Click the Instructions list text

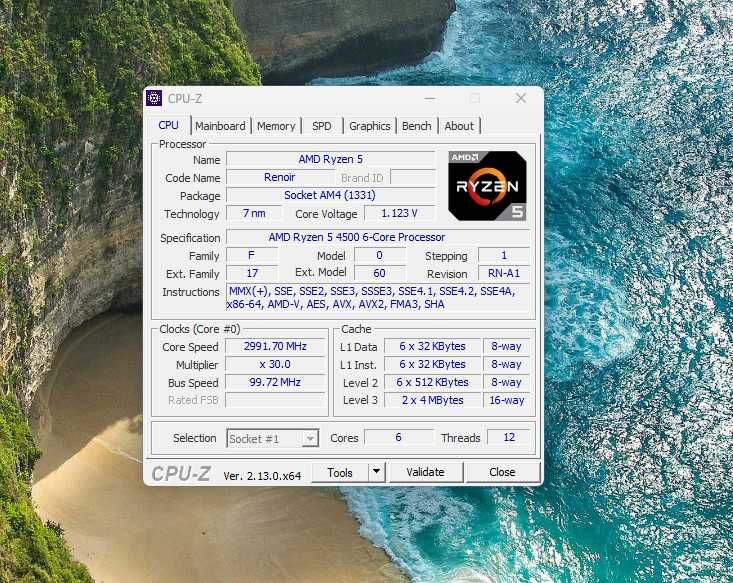coord(378,298)
